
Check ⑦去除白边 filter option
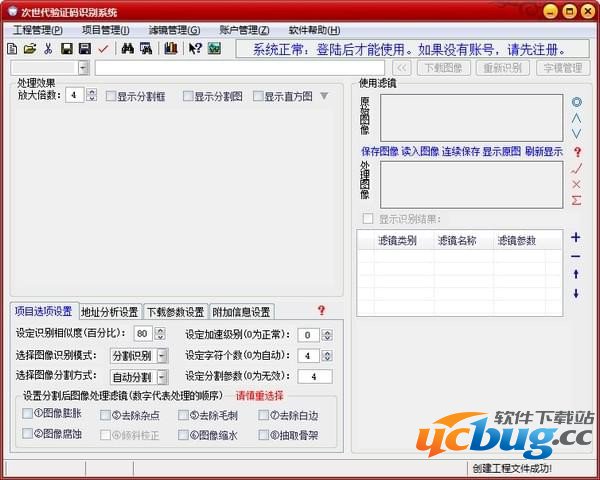pyautogui.click(x=264, y=415)
